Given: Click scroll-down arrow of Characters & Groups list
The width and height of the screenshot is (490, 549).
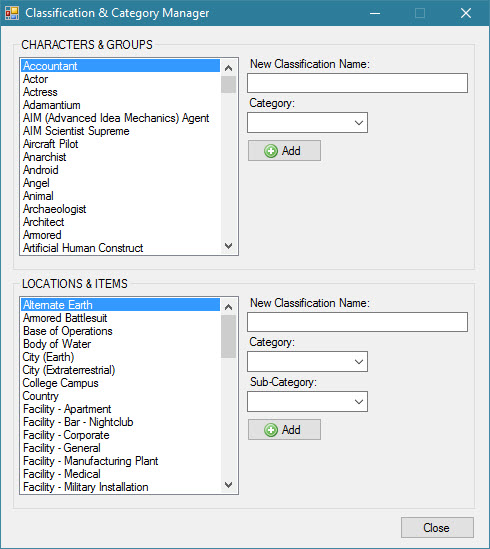Looking at the screenshot, I should pos(228,246).
